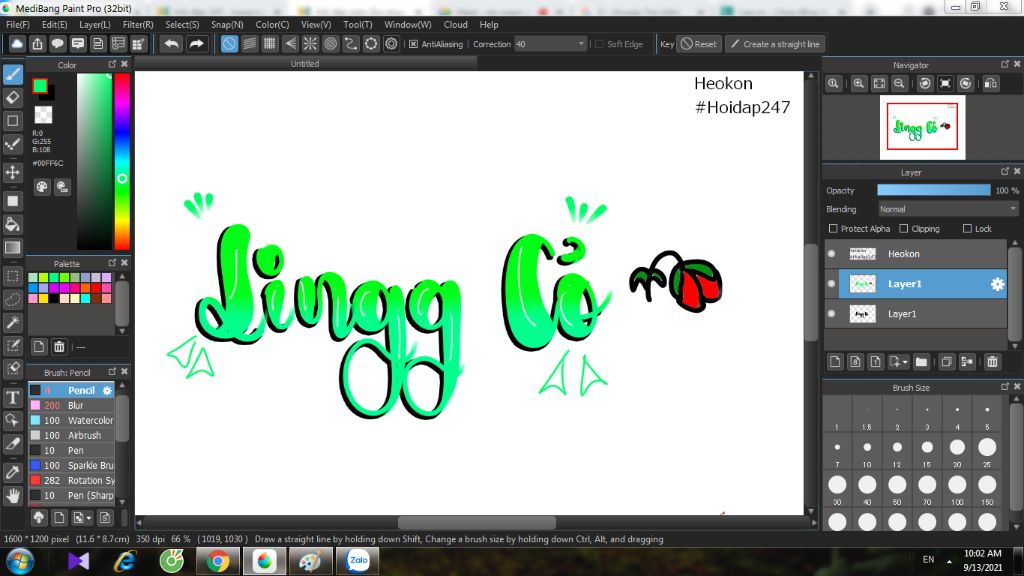Viewport: 1024px width, 576px height.
Task: Open settings gear of selected Layer1
Action: tap(997, 284)
